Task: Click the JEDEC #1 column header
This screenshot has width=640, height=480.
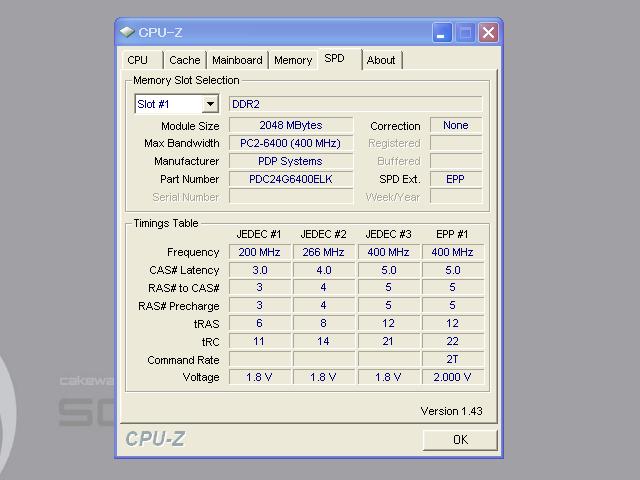Action: [x=259, y=234]
